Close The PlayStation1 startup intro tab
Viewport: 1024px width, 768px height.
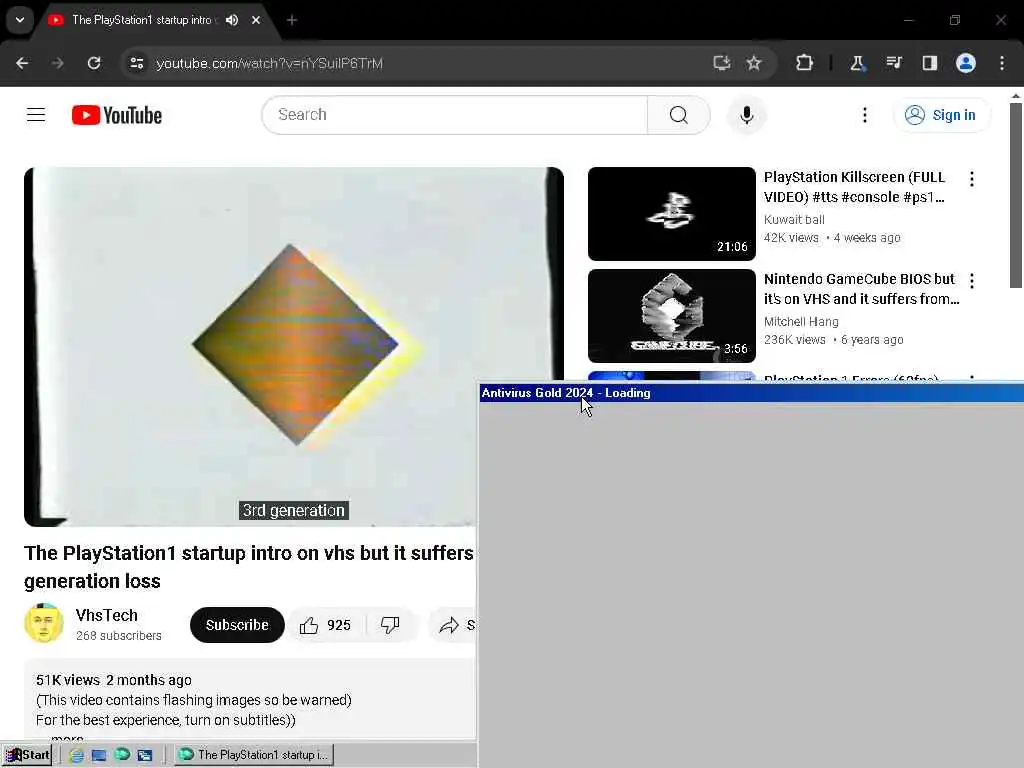tap(256, 20)
